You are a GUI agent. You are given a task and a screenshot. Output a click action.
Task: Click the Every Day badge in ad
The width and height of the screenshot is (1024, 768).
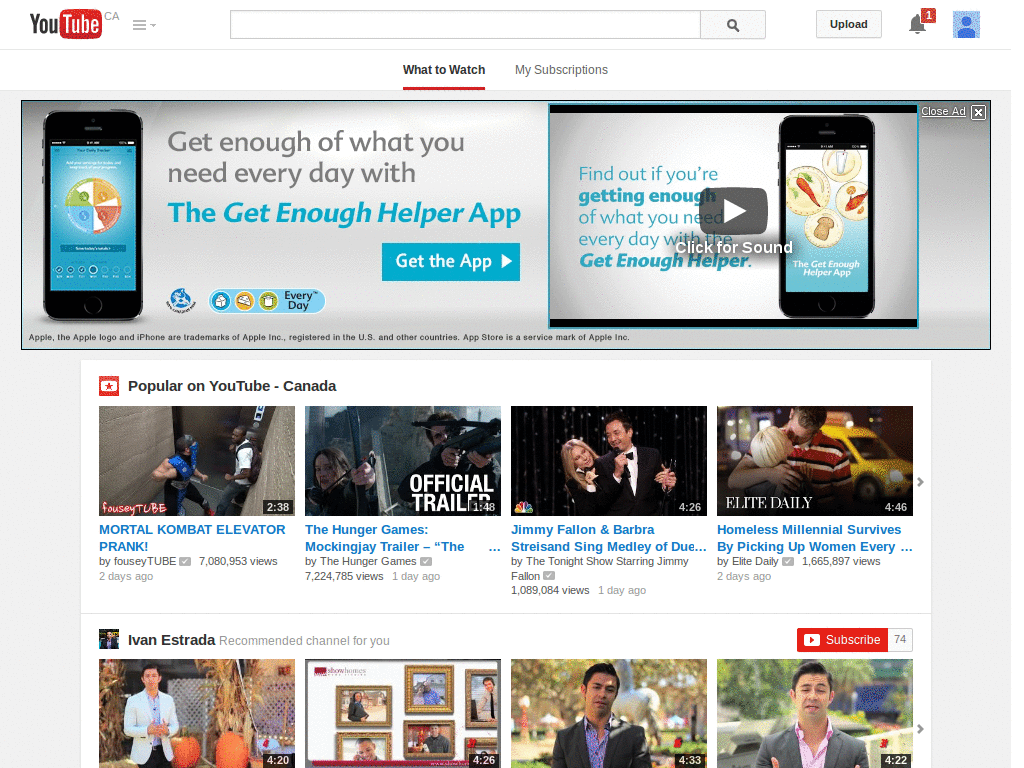267,301
